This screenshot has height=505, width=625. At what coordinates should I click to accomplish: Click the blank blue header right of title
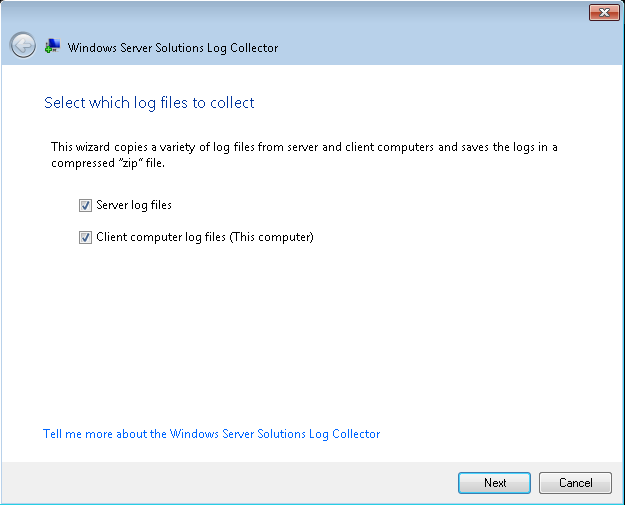click(x=450, y=47)
